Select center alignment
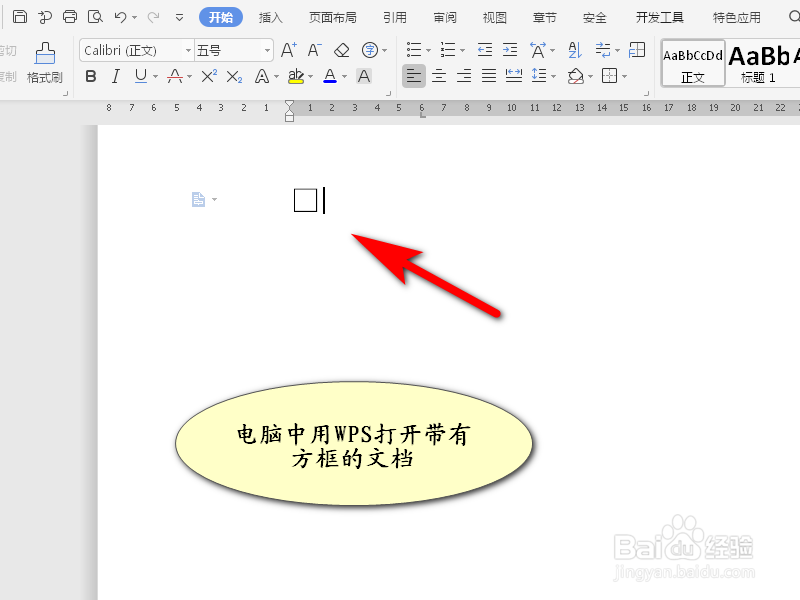Image resolution: width=800 pixels, height=600 pixels. coord(439,76)
